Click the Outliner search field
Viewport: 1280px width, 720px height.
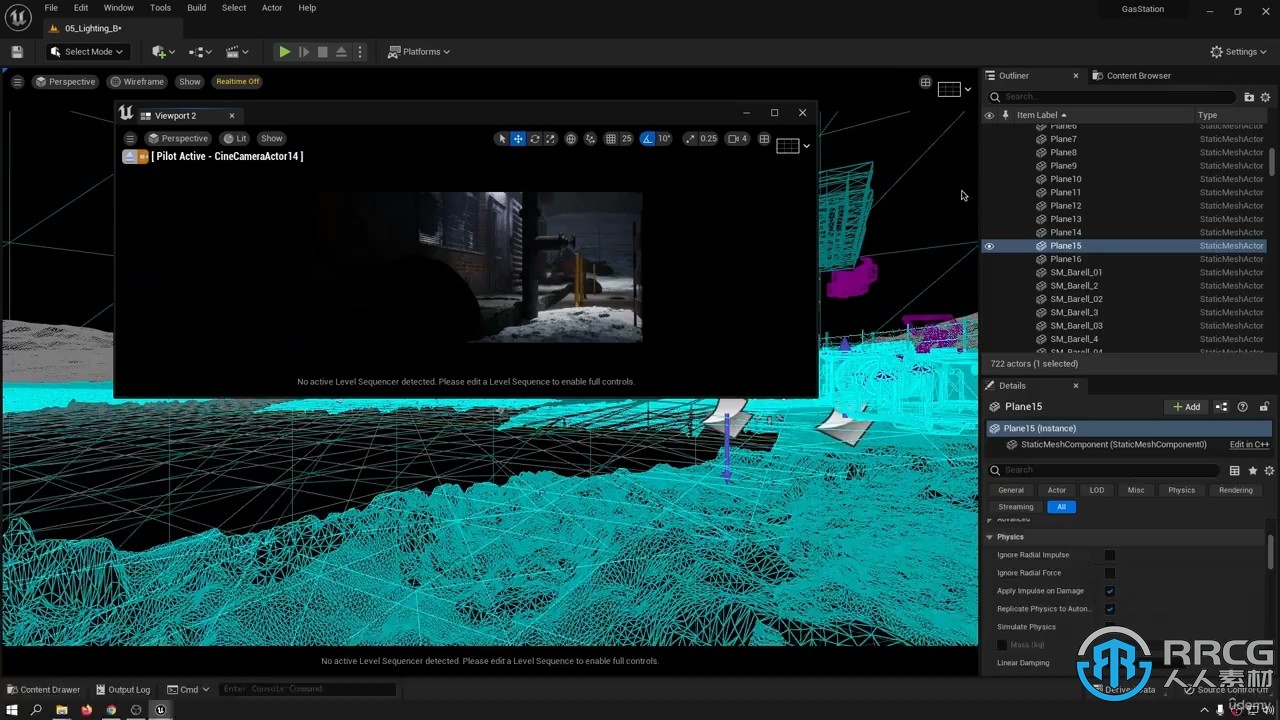(1112, 97)
